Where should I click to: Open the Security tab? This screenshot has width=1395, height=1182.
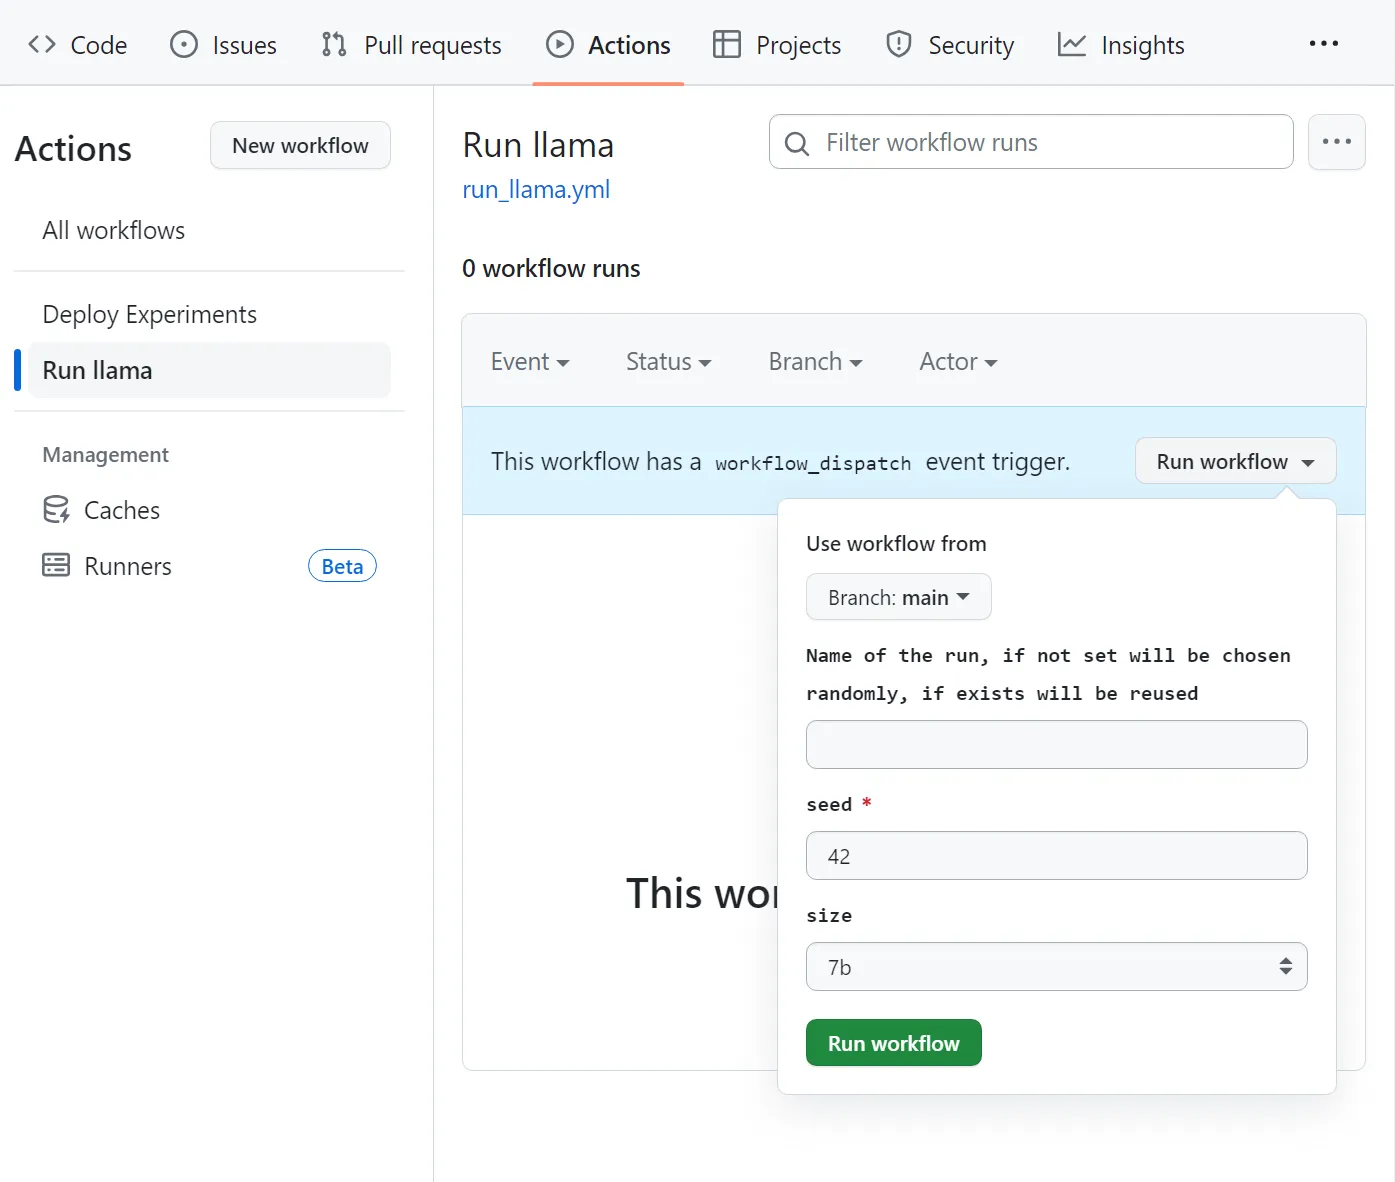coord(950,45)
